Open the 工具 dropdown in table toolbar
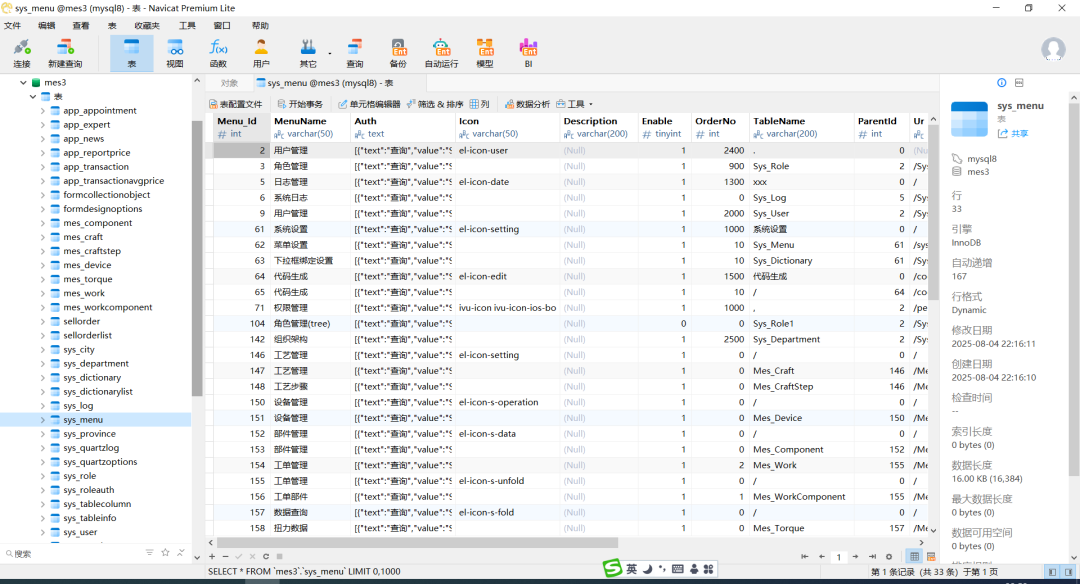This screenshot has width=1080, height=584. (x=575, y=104)
